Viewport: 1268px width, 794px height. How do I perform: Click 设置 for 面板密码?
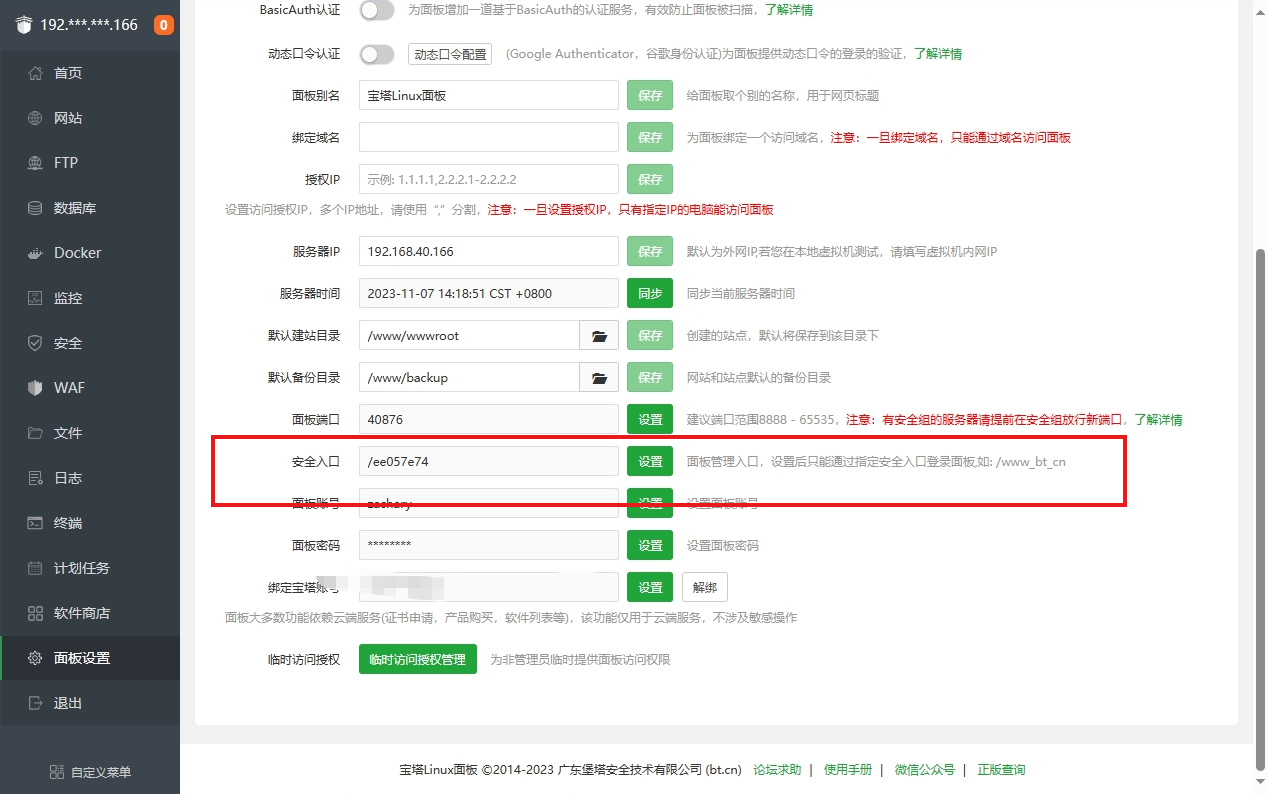pos(650,546)
